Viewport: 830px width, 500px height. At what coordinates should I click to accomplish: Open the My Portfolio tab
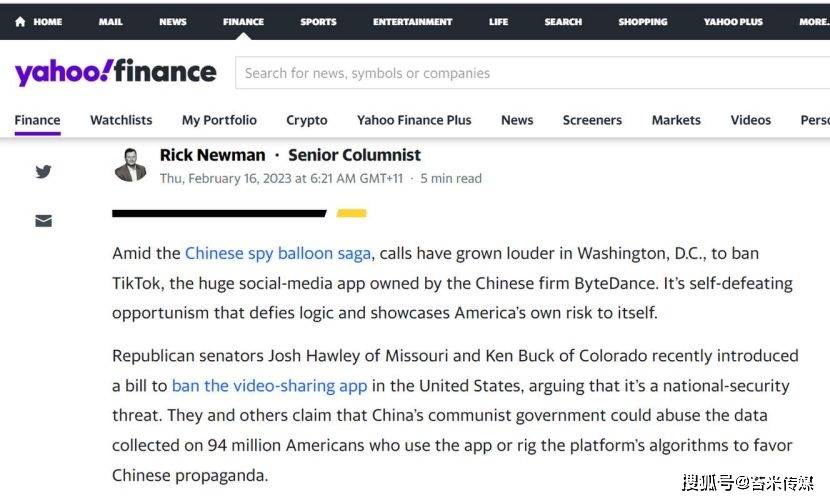coord(219,120)
